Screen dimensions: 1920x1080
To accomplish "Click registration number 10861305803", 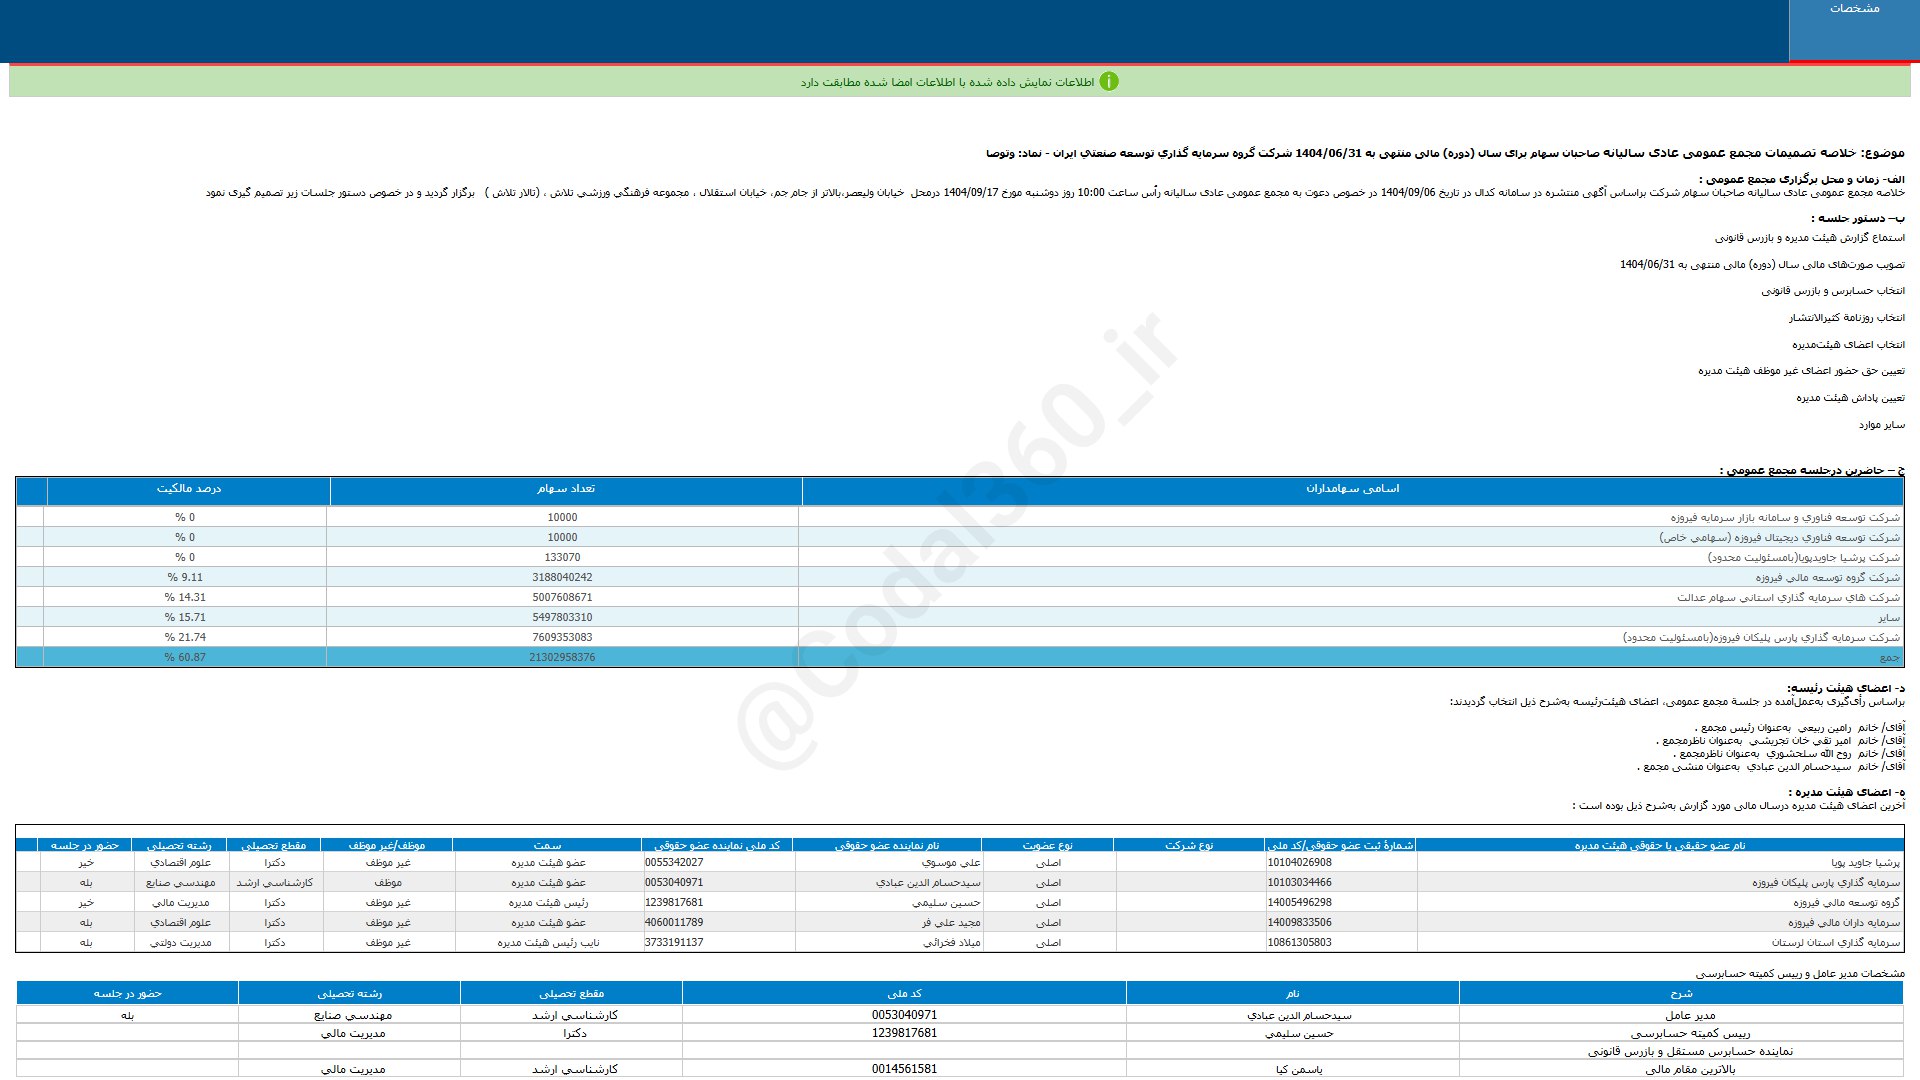I will click(1299, 942).
